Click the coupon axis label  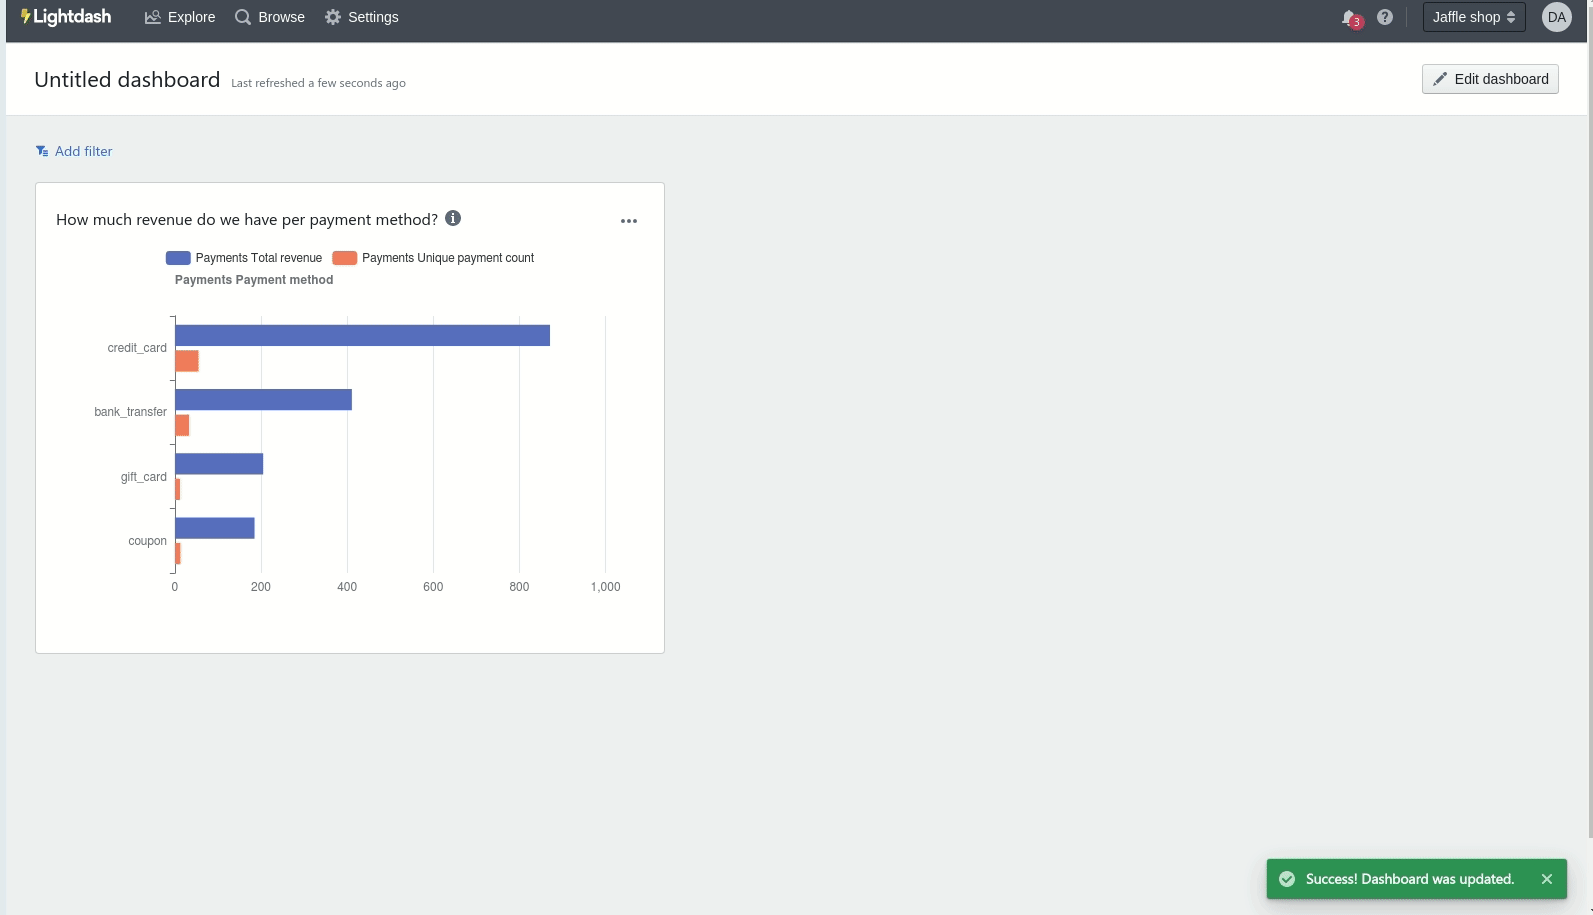147,541
